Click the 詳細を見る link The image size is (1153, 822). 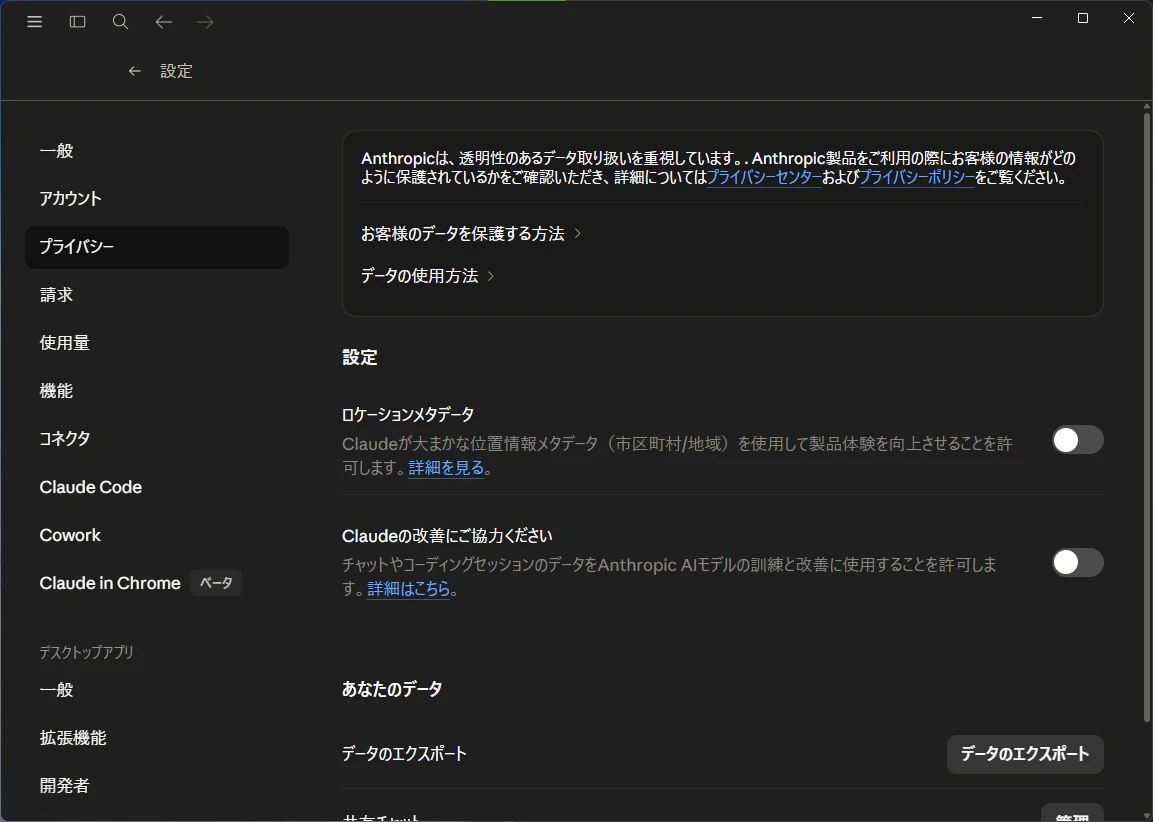click(446, 468)
